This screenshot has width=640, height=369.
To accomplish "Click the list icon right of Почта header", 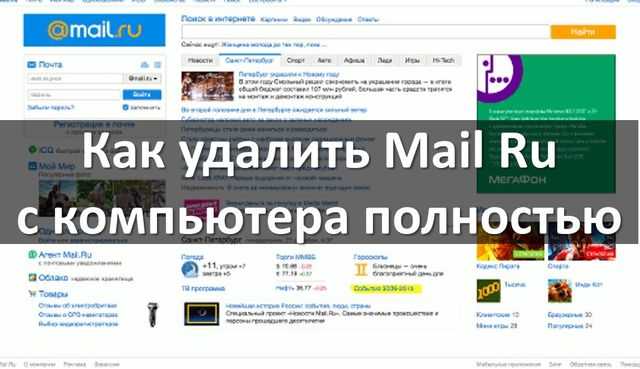I will (158, 65).
